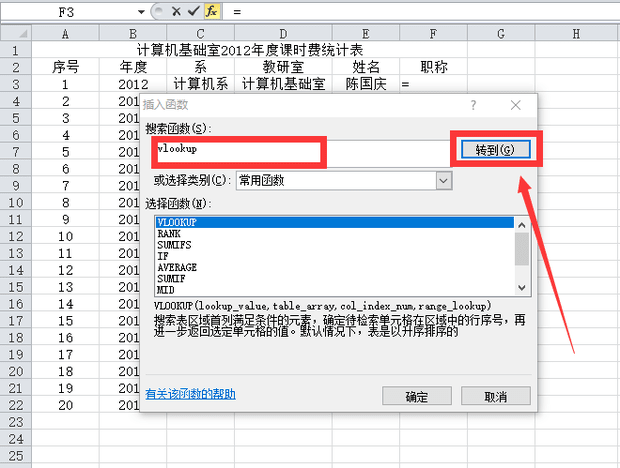Click the cancel X icon in formula bar
This screenshot has width=620, height=468.
coord(177,10)
